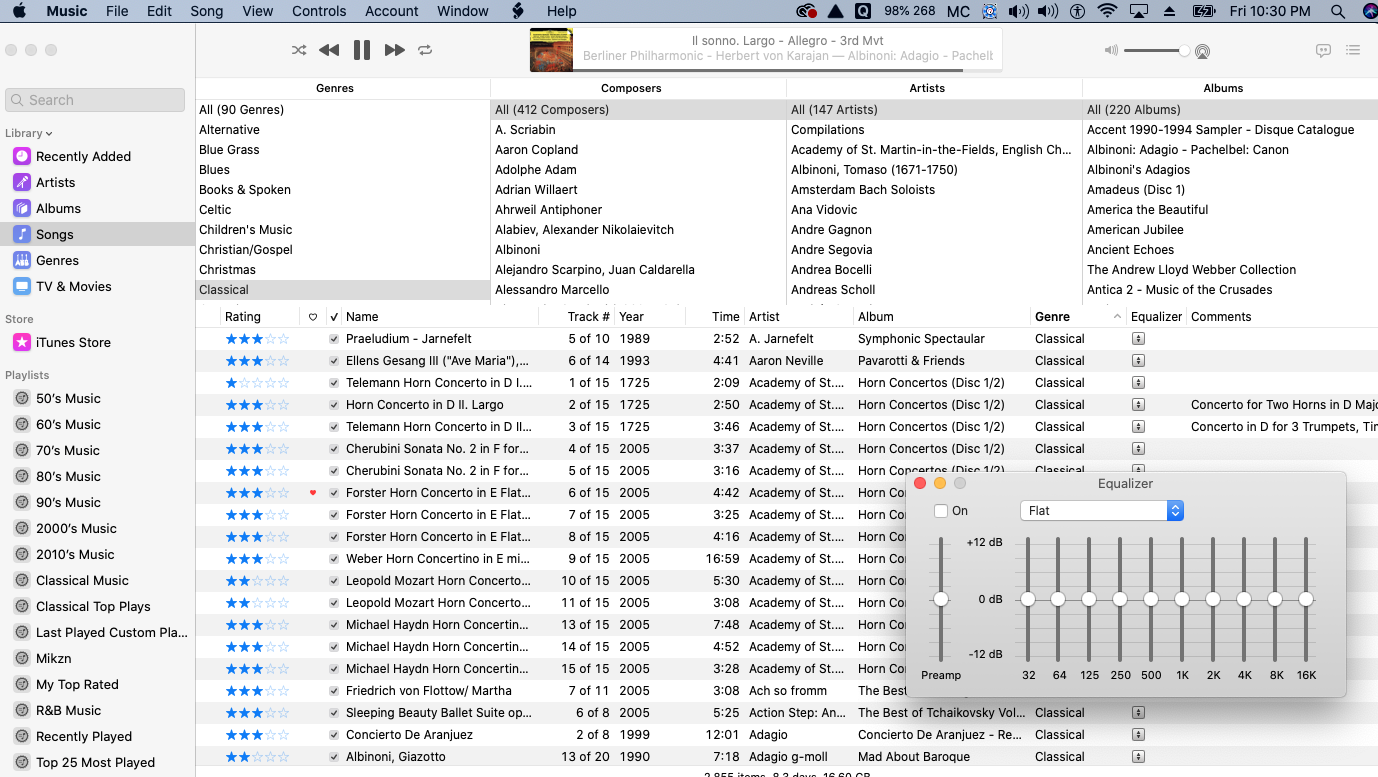Open the Flat preset dropdown in Equalizer
1378x777 pixels.
coord(1102,511)
